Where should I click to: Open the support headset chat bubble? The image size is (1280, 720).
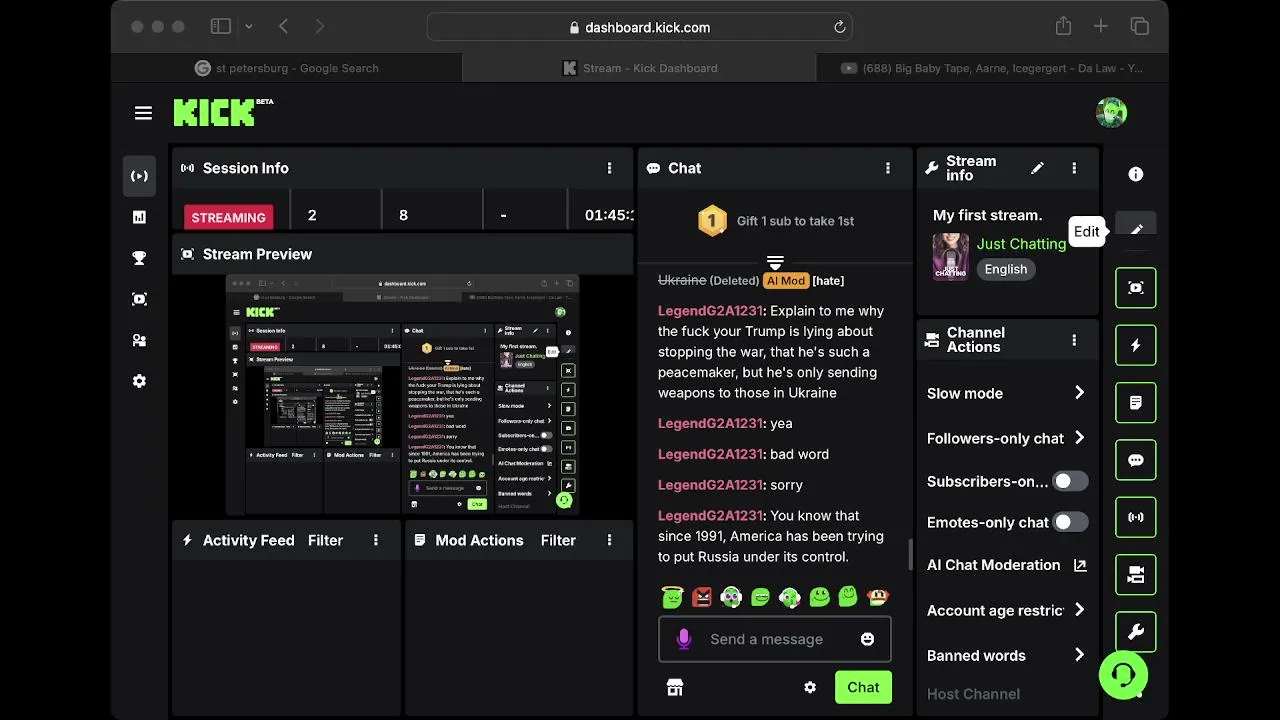coord(1123,675)
